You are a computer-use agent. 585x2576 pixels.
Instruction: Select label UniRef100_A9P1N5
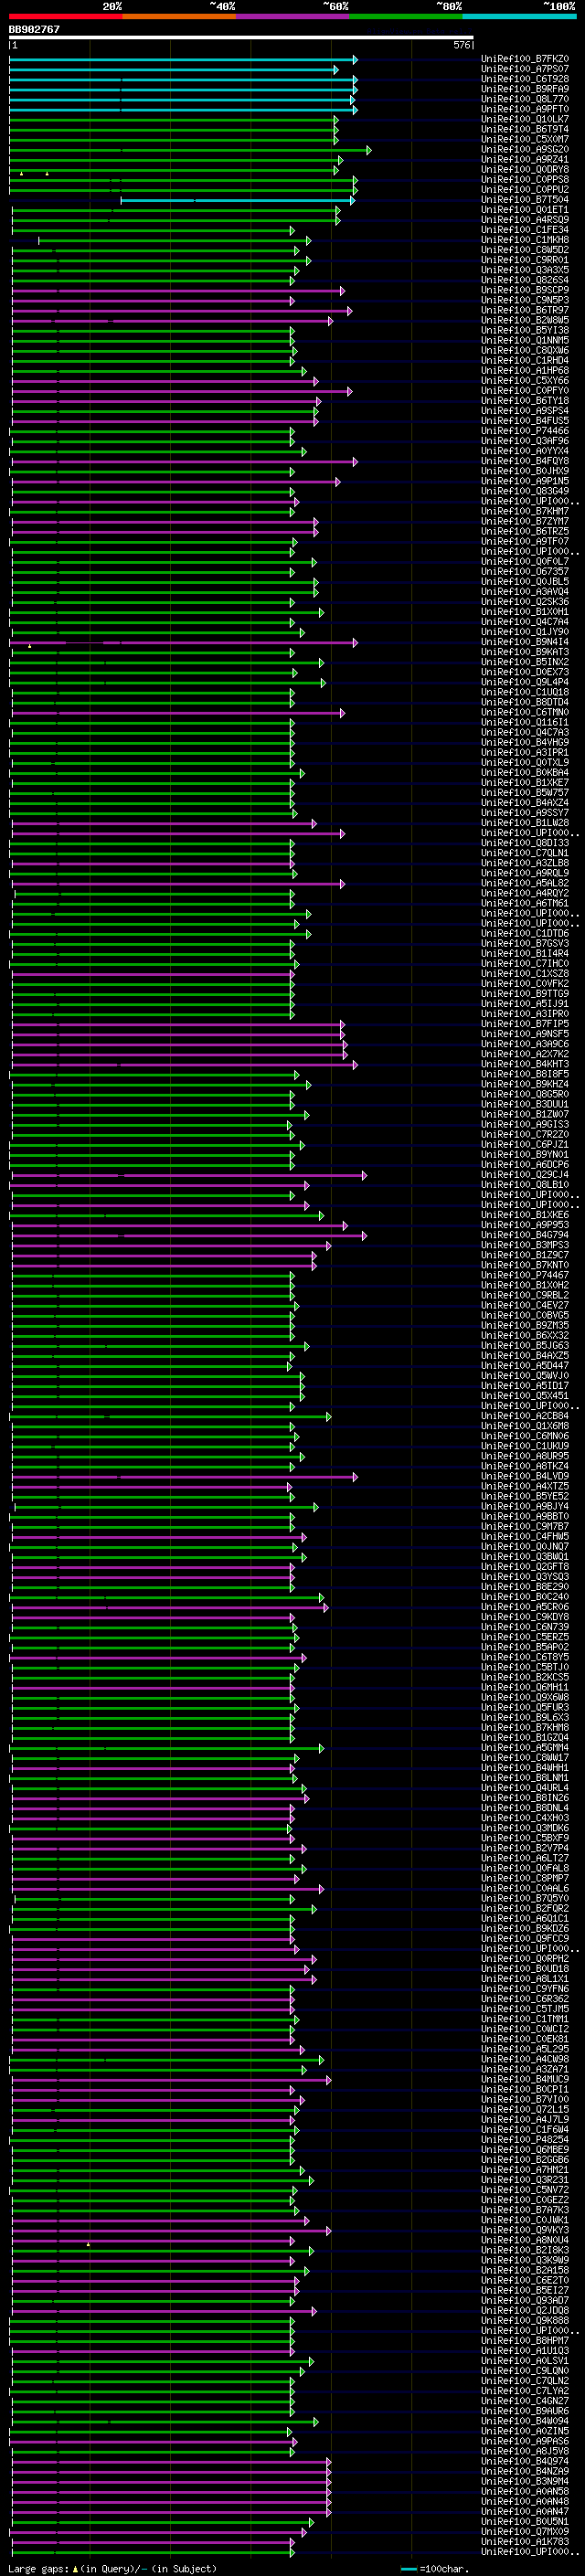click(x=525, y=481)
